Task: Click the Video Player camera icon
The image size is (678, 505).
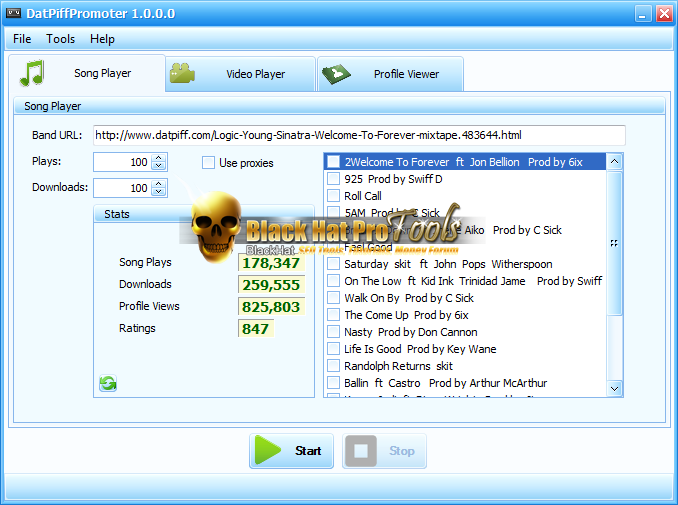Action: [182, 73]
